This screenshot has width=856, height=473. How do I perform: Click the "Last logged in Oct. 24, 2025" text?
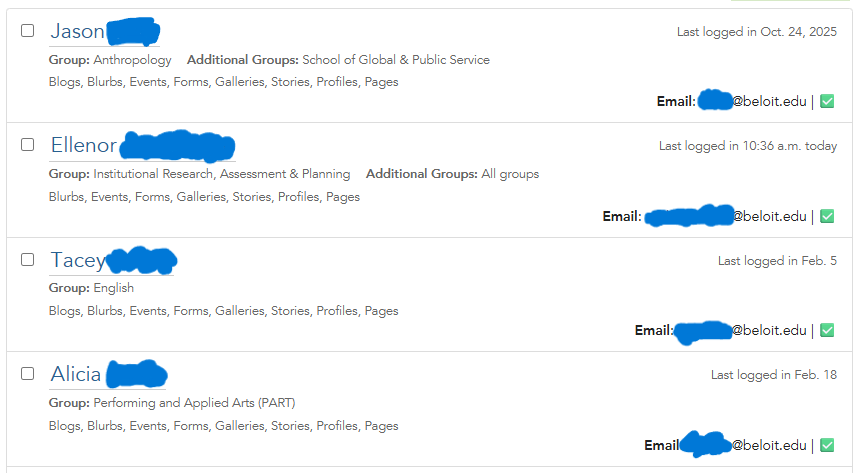coord(756,32)
